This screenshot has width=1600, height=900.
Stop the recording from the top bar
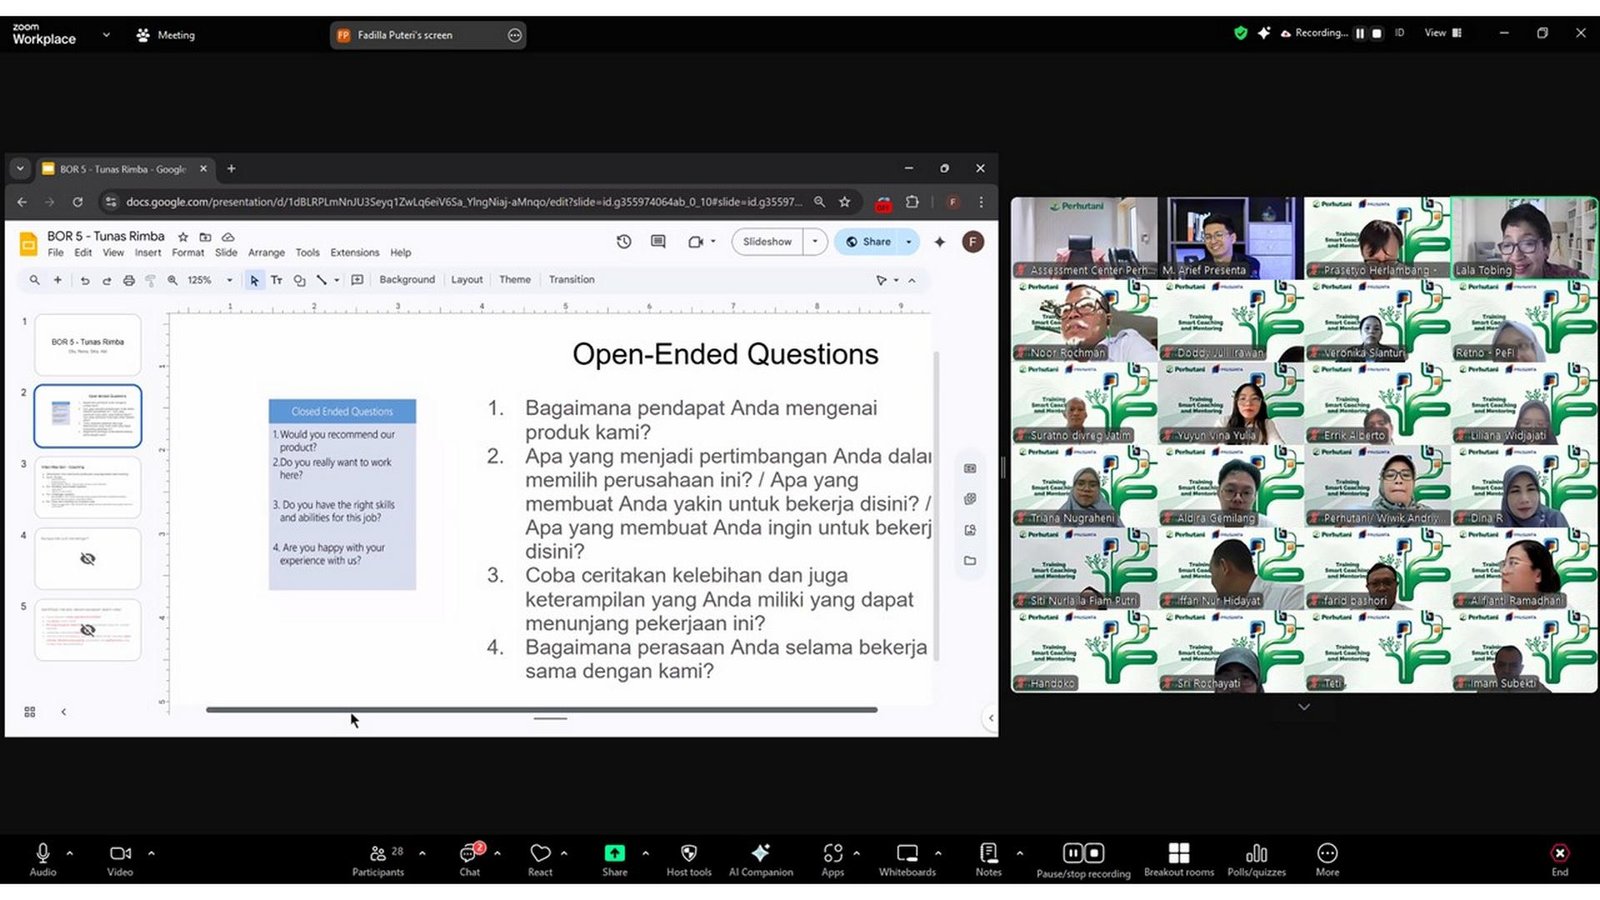(1377, 33)
